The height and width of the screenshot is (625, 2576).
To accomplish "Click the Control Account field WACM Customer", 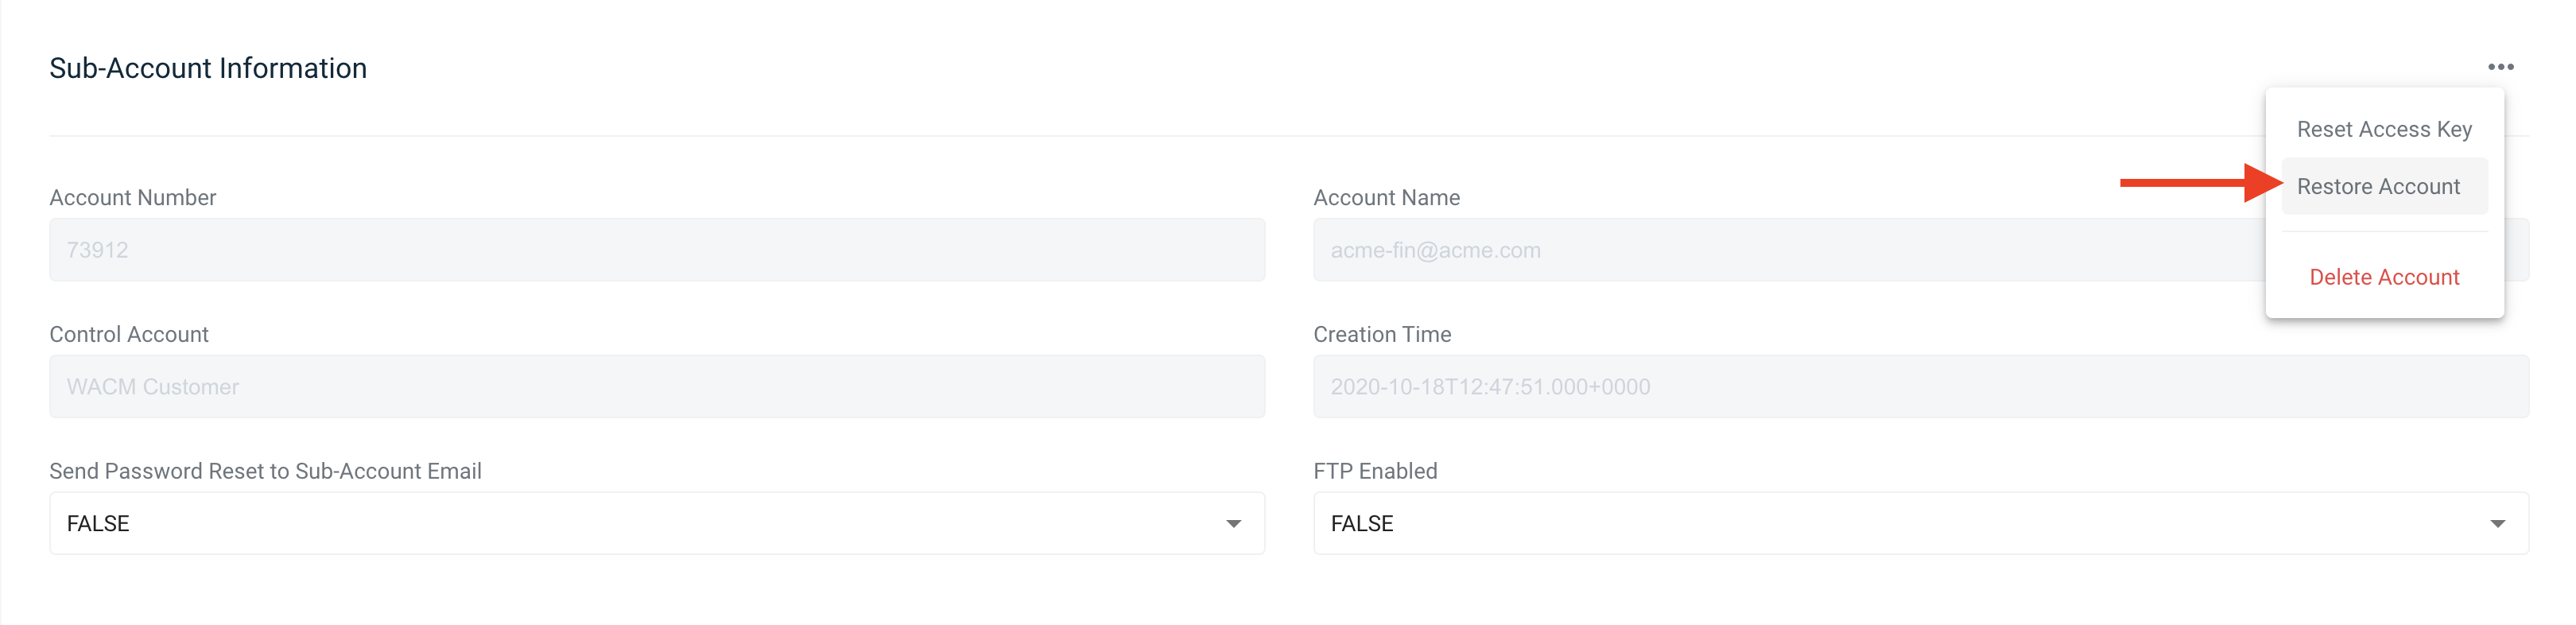I will [657, 387].
